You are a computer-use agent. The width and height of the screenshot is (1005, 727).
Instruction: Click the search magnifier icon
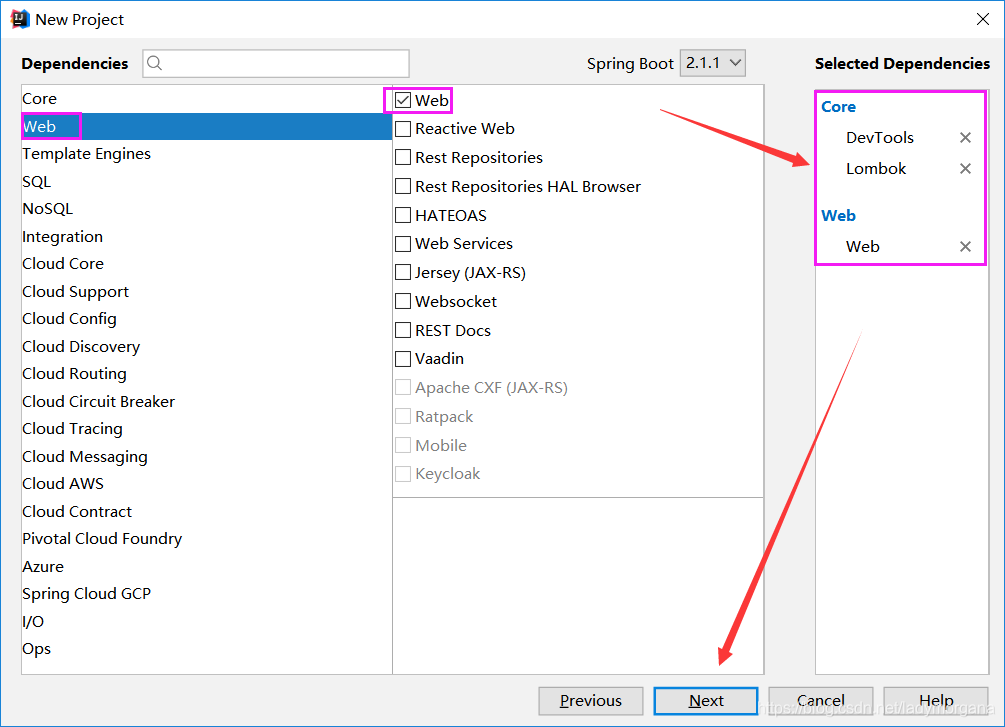coord(154,63)
